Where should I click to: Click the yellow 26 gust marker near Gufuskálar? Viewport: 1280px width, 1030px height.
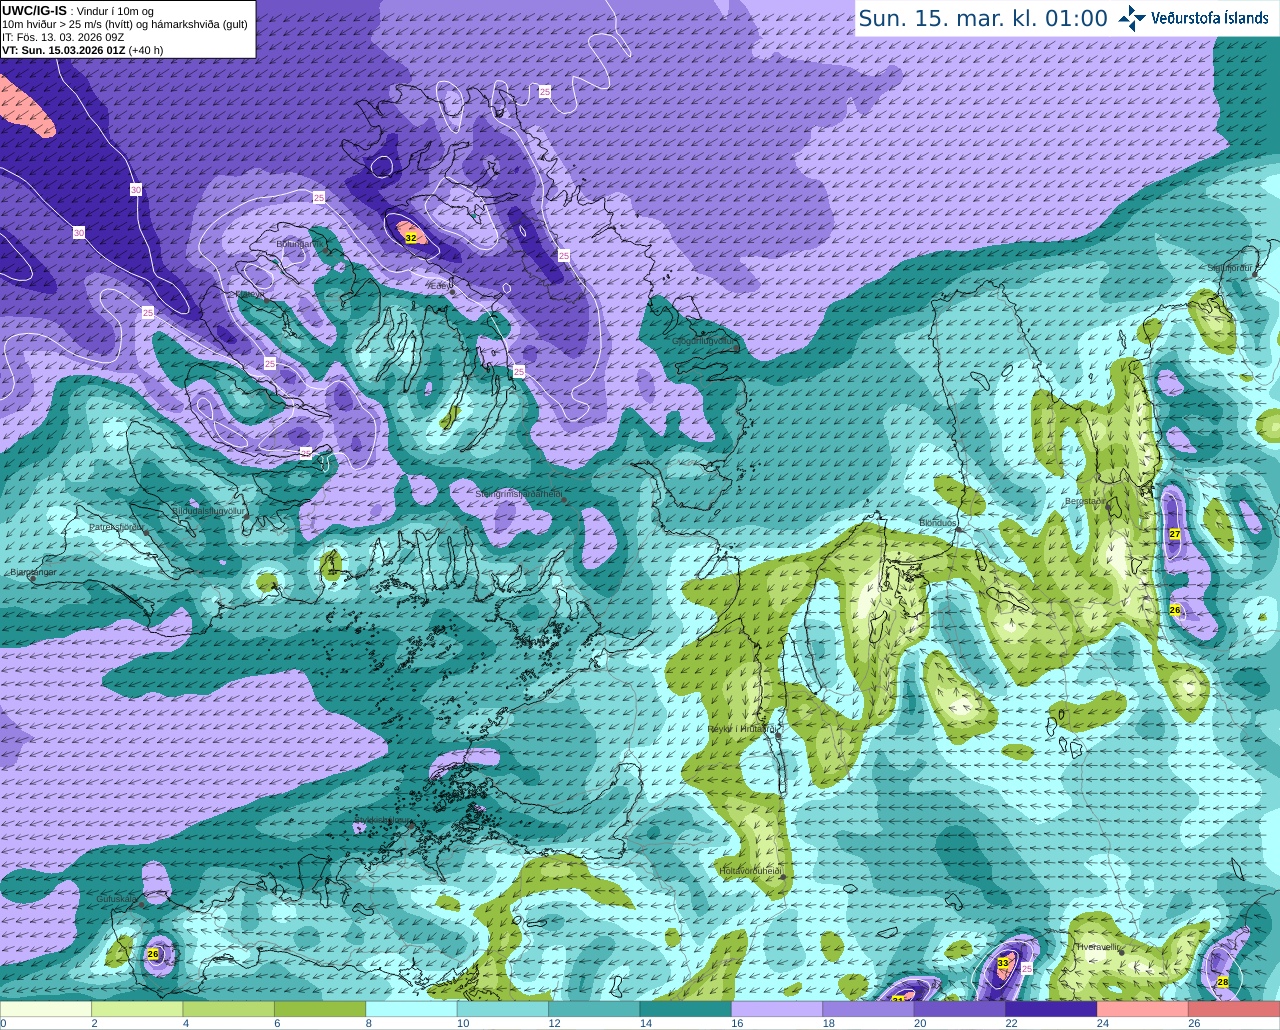[153, 954]
